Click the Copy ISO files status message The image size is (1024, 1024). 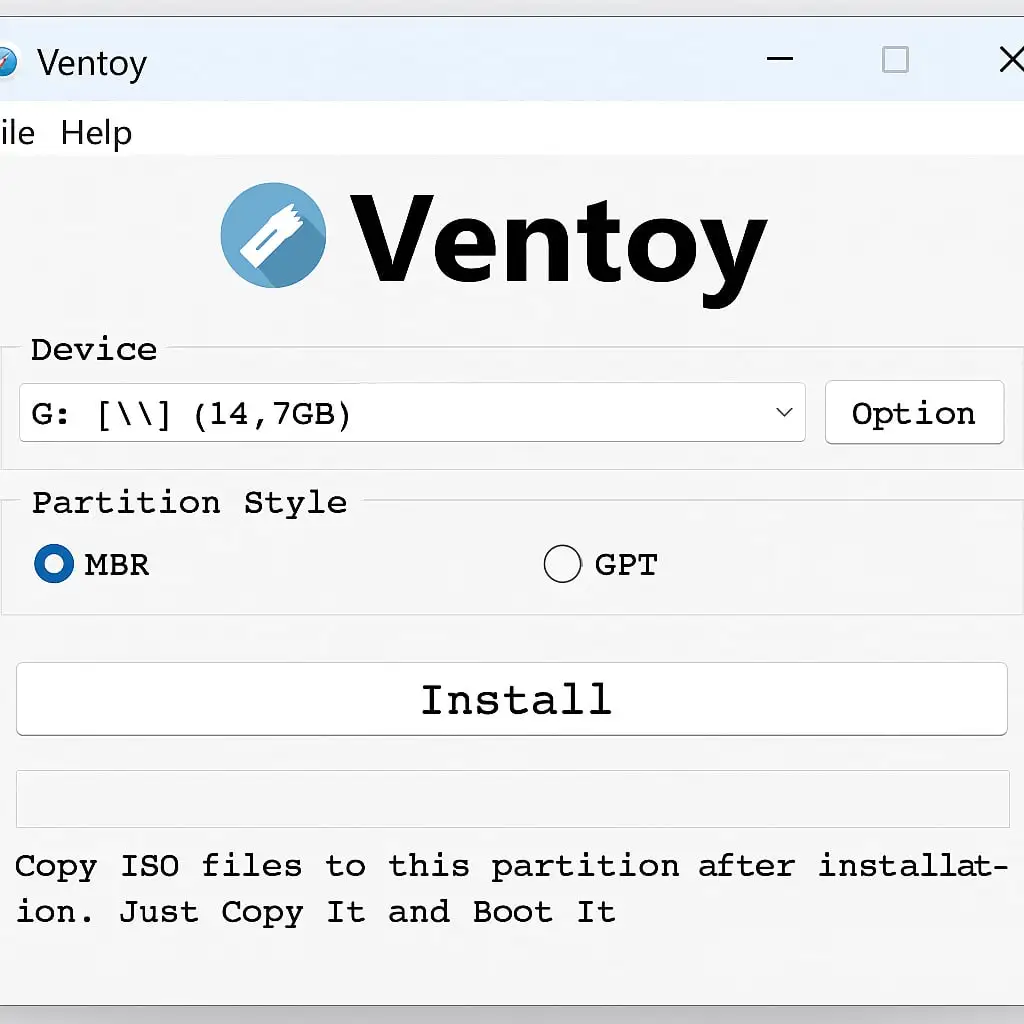tap(512, 889)
